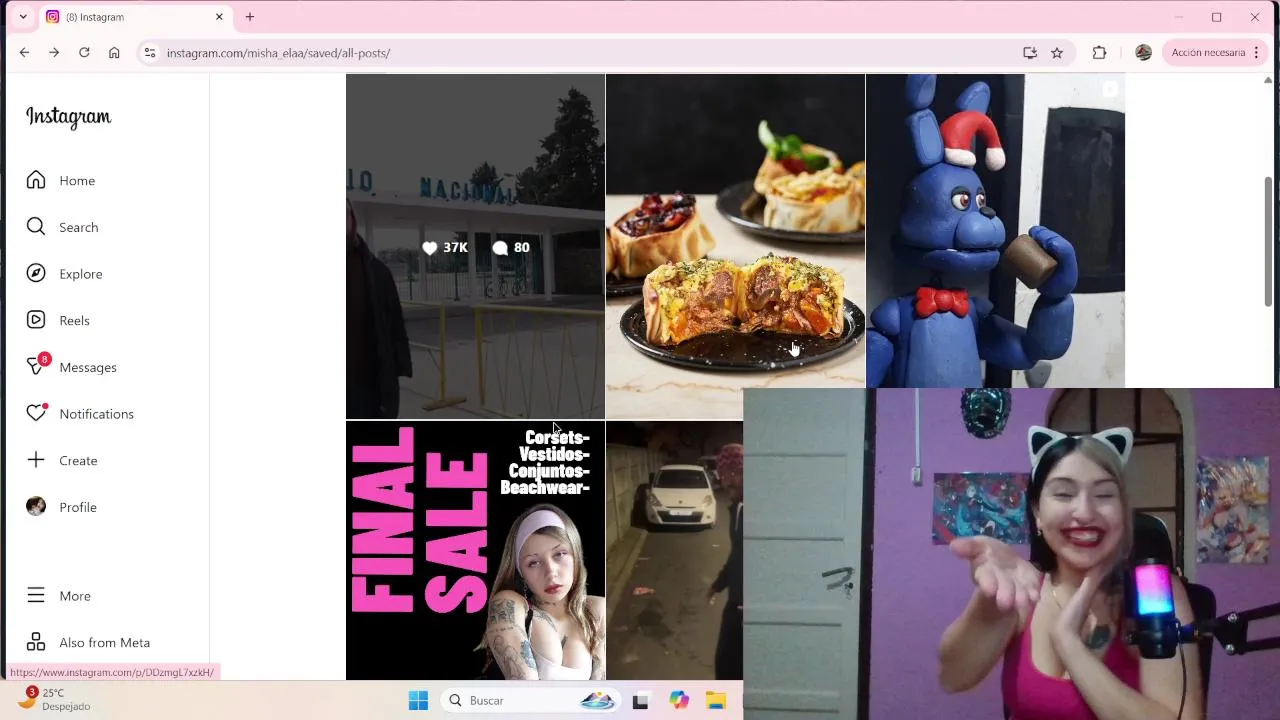The width and height of the screenshot is (1280, 720).
Task: Open the browser extensions puzzle icon
Action: (1099, 53)
